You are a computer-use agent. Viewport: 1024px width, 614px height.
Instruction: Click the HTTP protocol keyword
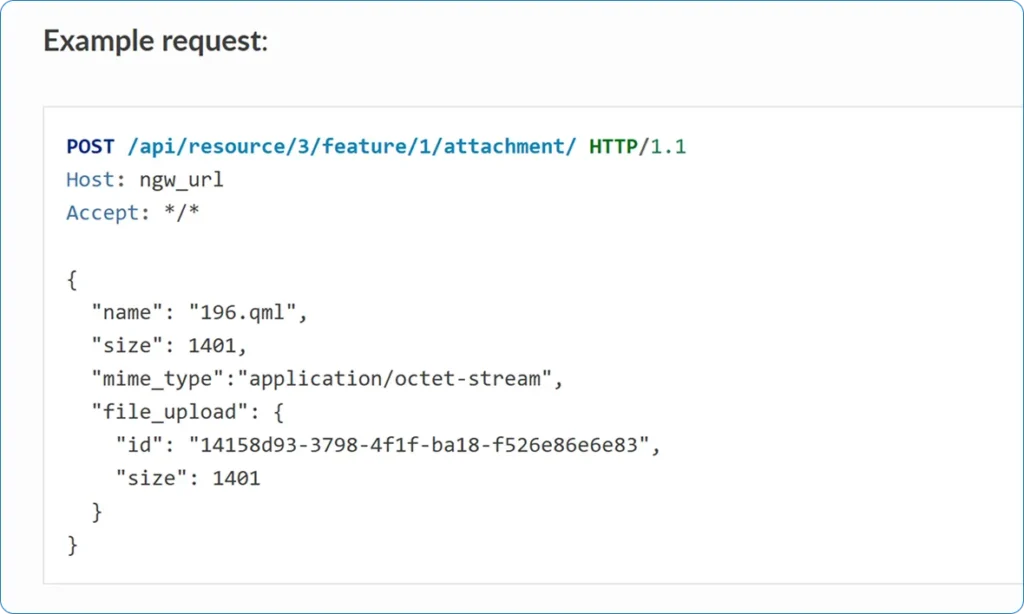coord(614,147)
